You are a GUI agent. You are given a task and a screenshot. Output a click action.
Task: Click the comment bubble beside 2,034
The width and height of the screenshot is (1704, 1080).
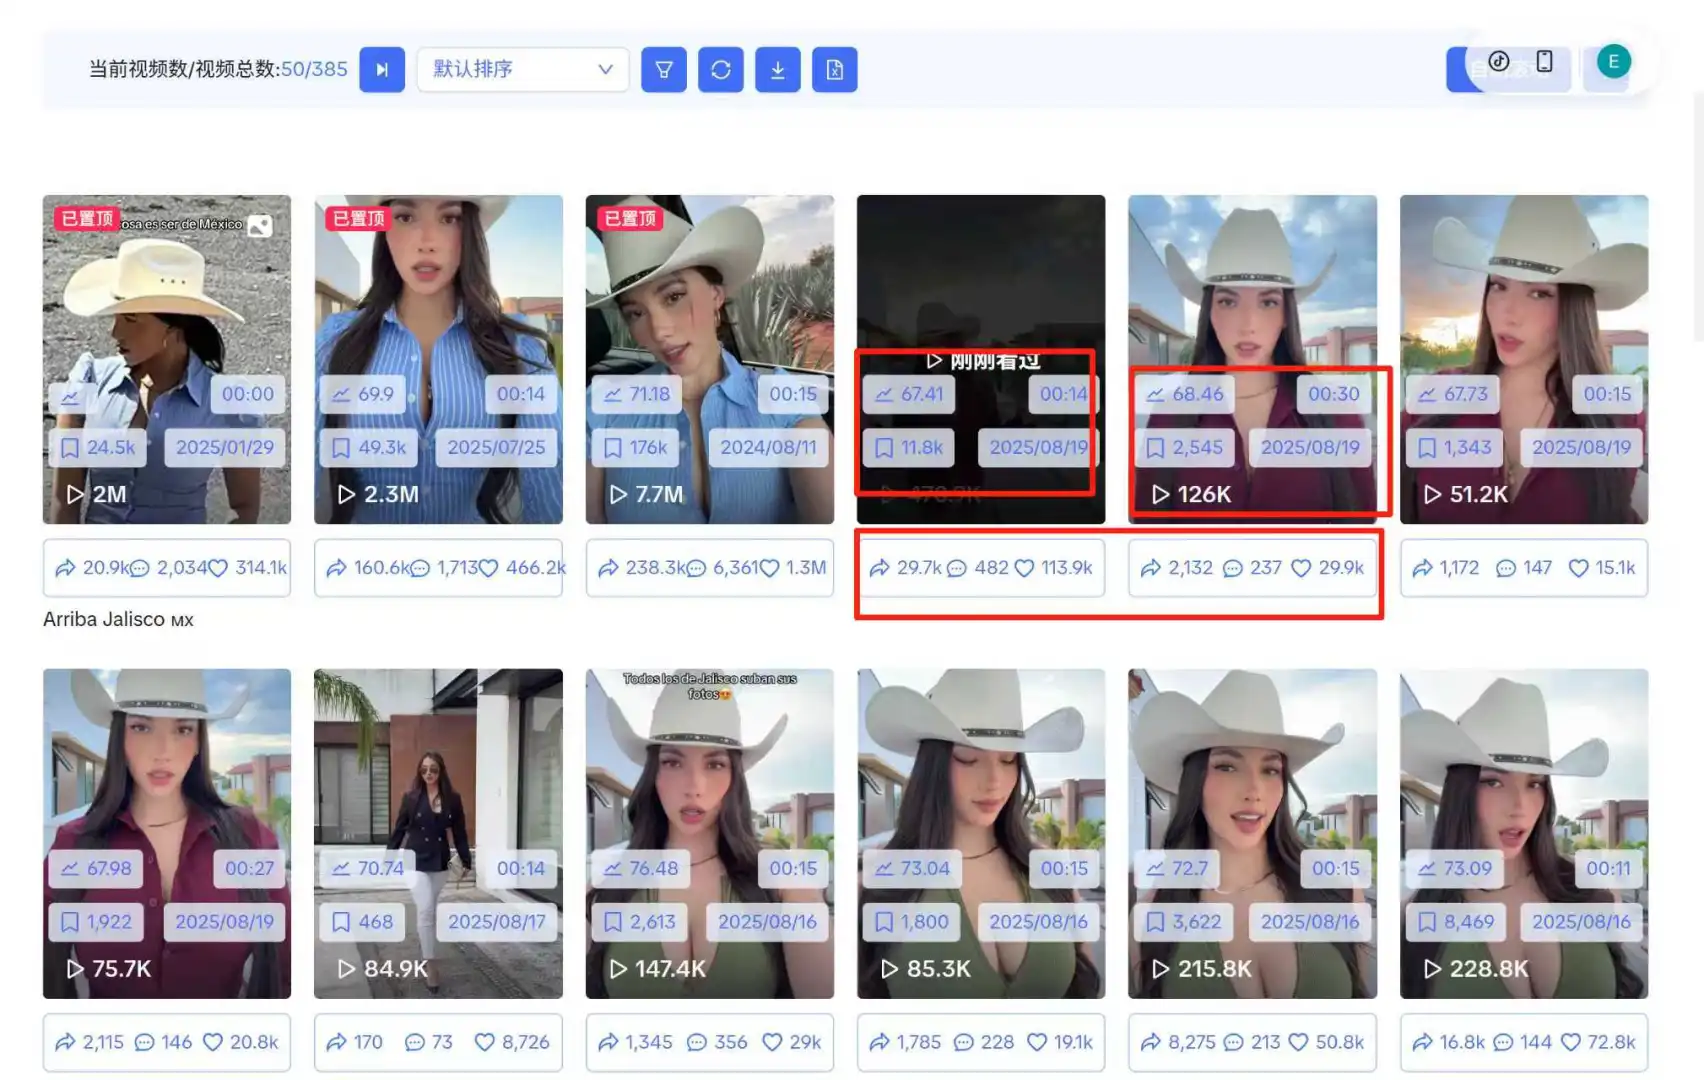(140, 568)
